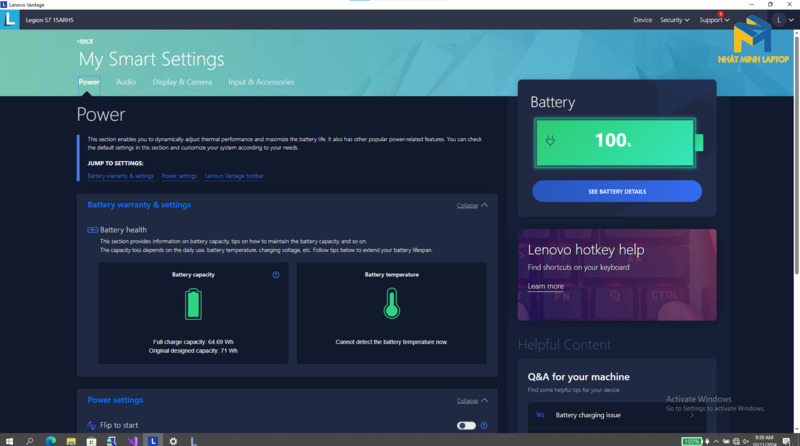Open Windows Settings gear in taskbar
Image resolution: width=800 pixels, height=446 pixels.
point(173,440)
